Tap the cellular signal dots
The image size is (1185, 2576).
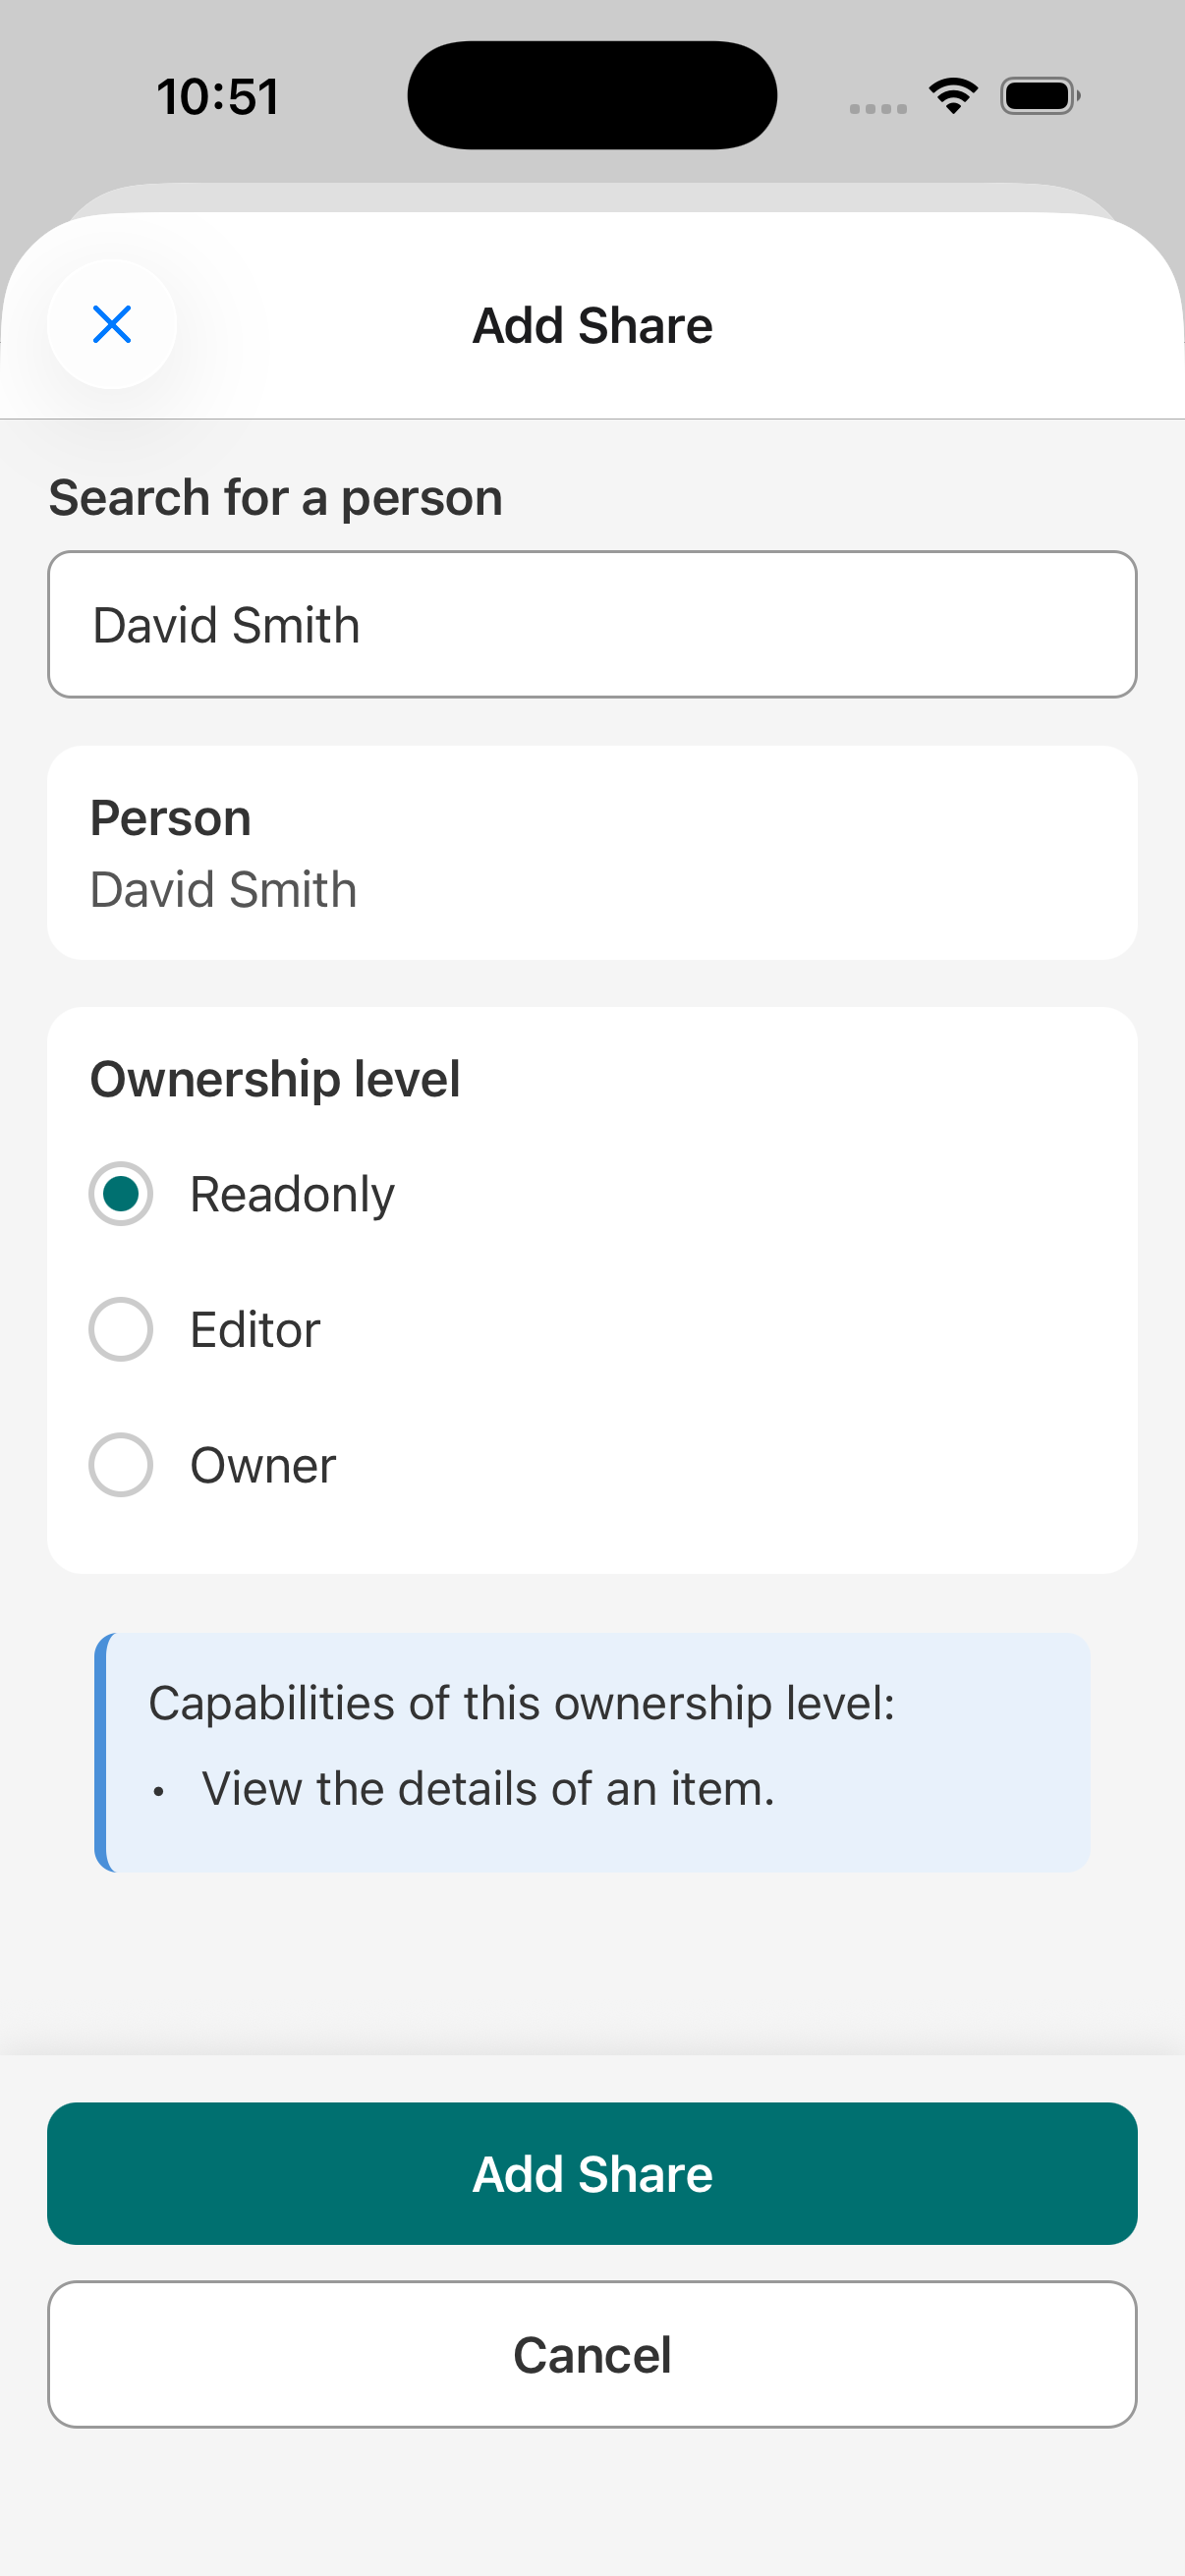coord(878,108)
